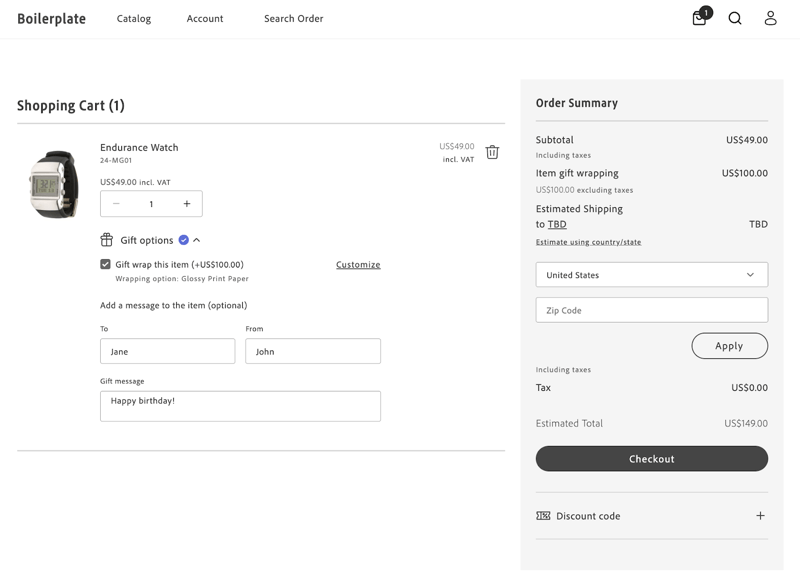Click the discount code coupon icon

tap(543, 516)
